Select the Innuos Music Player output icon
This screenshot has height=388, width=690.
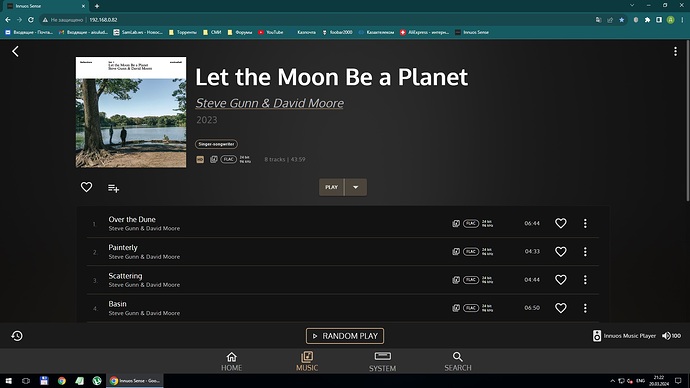tap(596, 336)
